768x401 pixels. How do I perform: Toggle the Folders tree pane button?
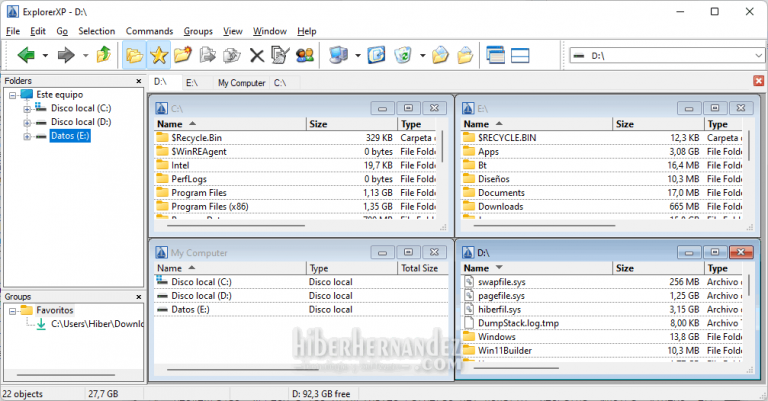point(134,55)
